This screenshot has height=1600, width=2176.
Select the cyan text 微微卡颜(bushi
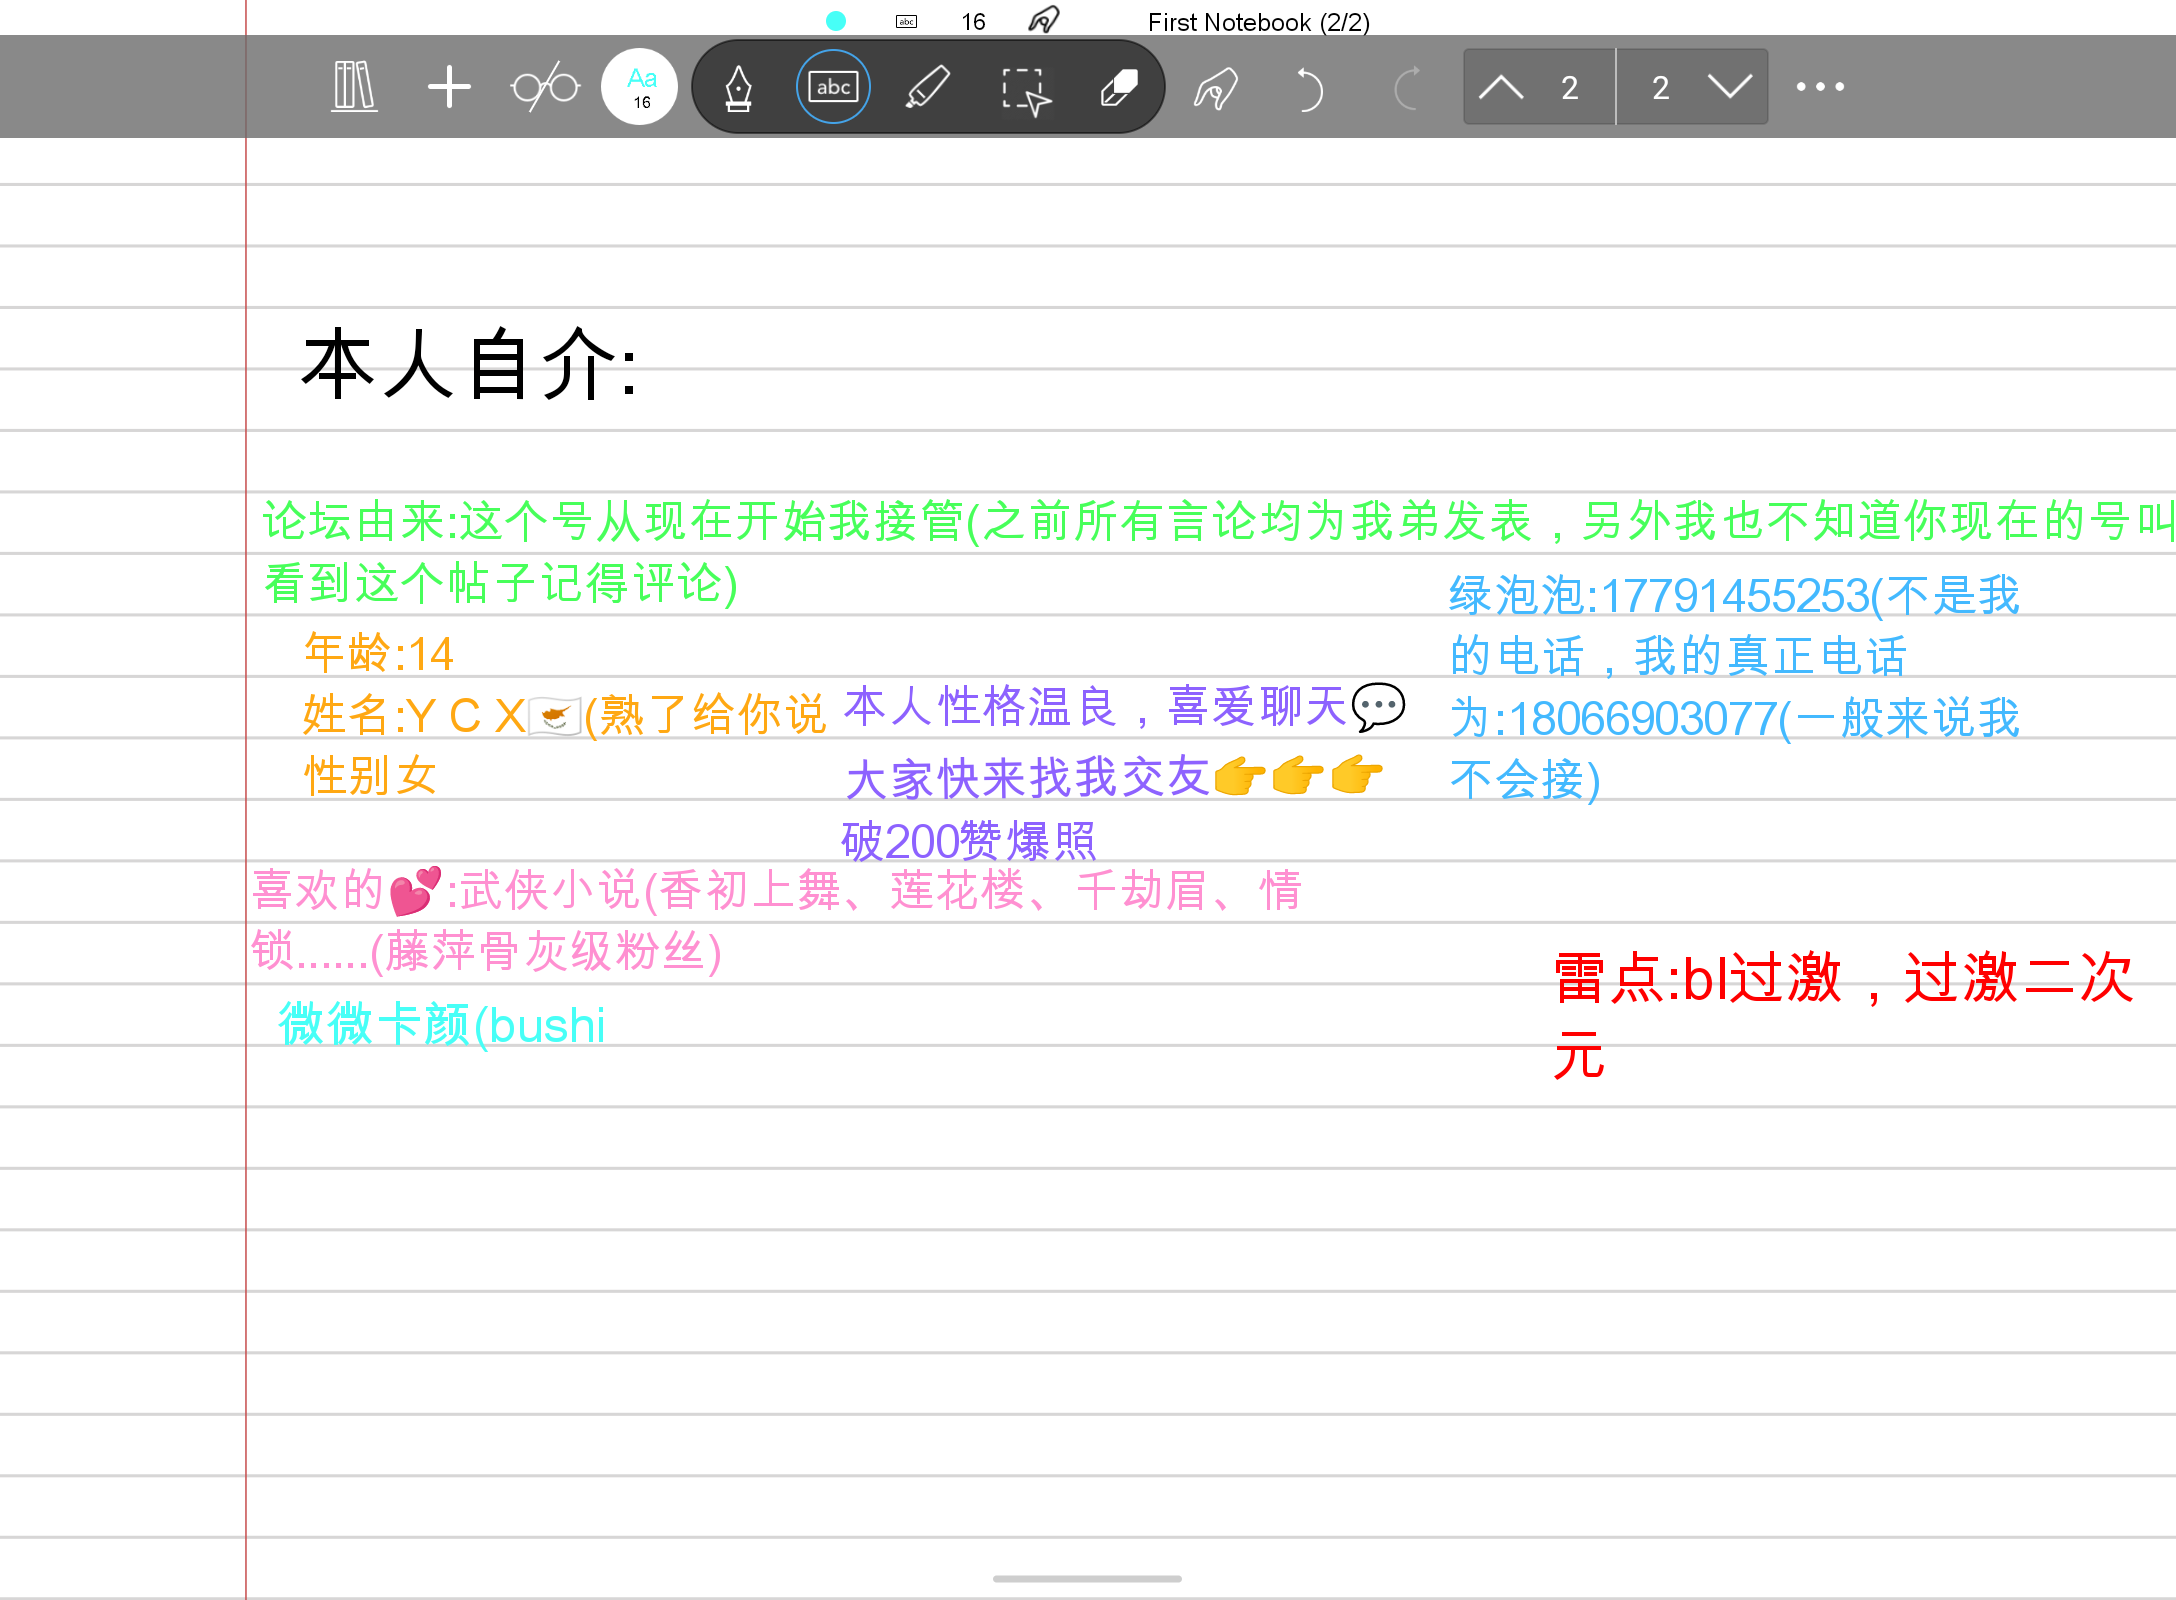[x=442, y=1025]
